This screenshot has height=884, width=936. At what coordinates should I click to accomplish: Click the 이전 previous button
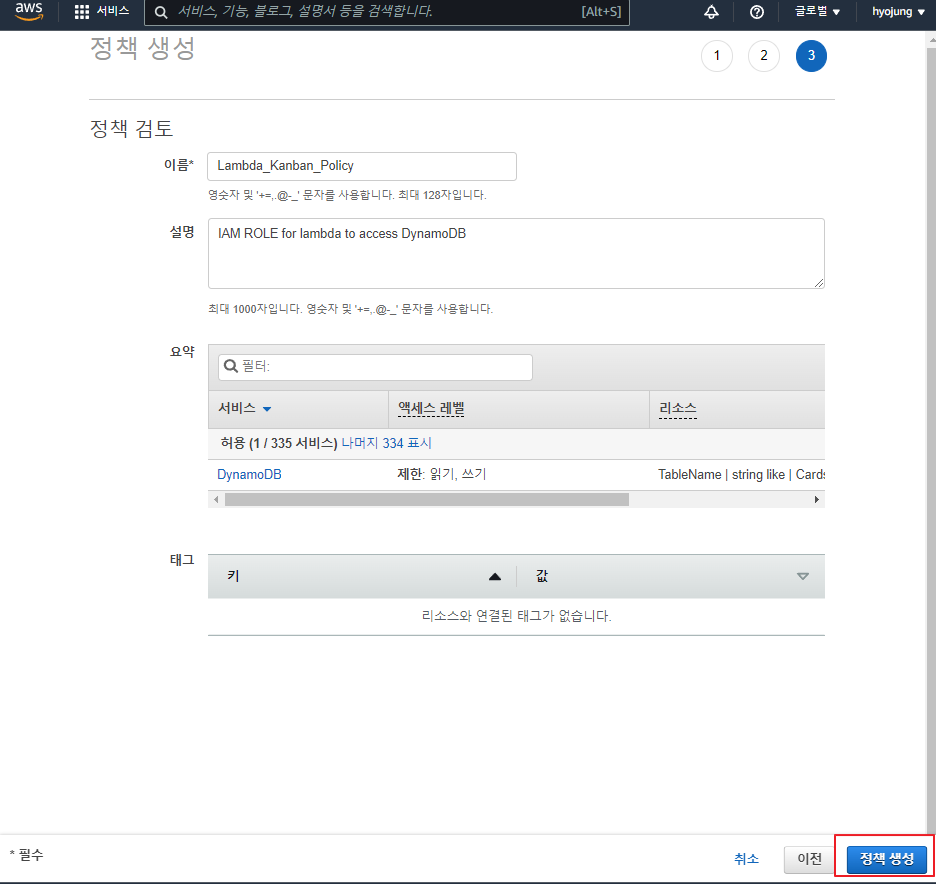[809, 859]
